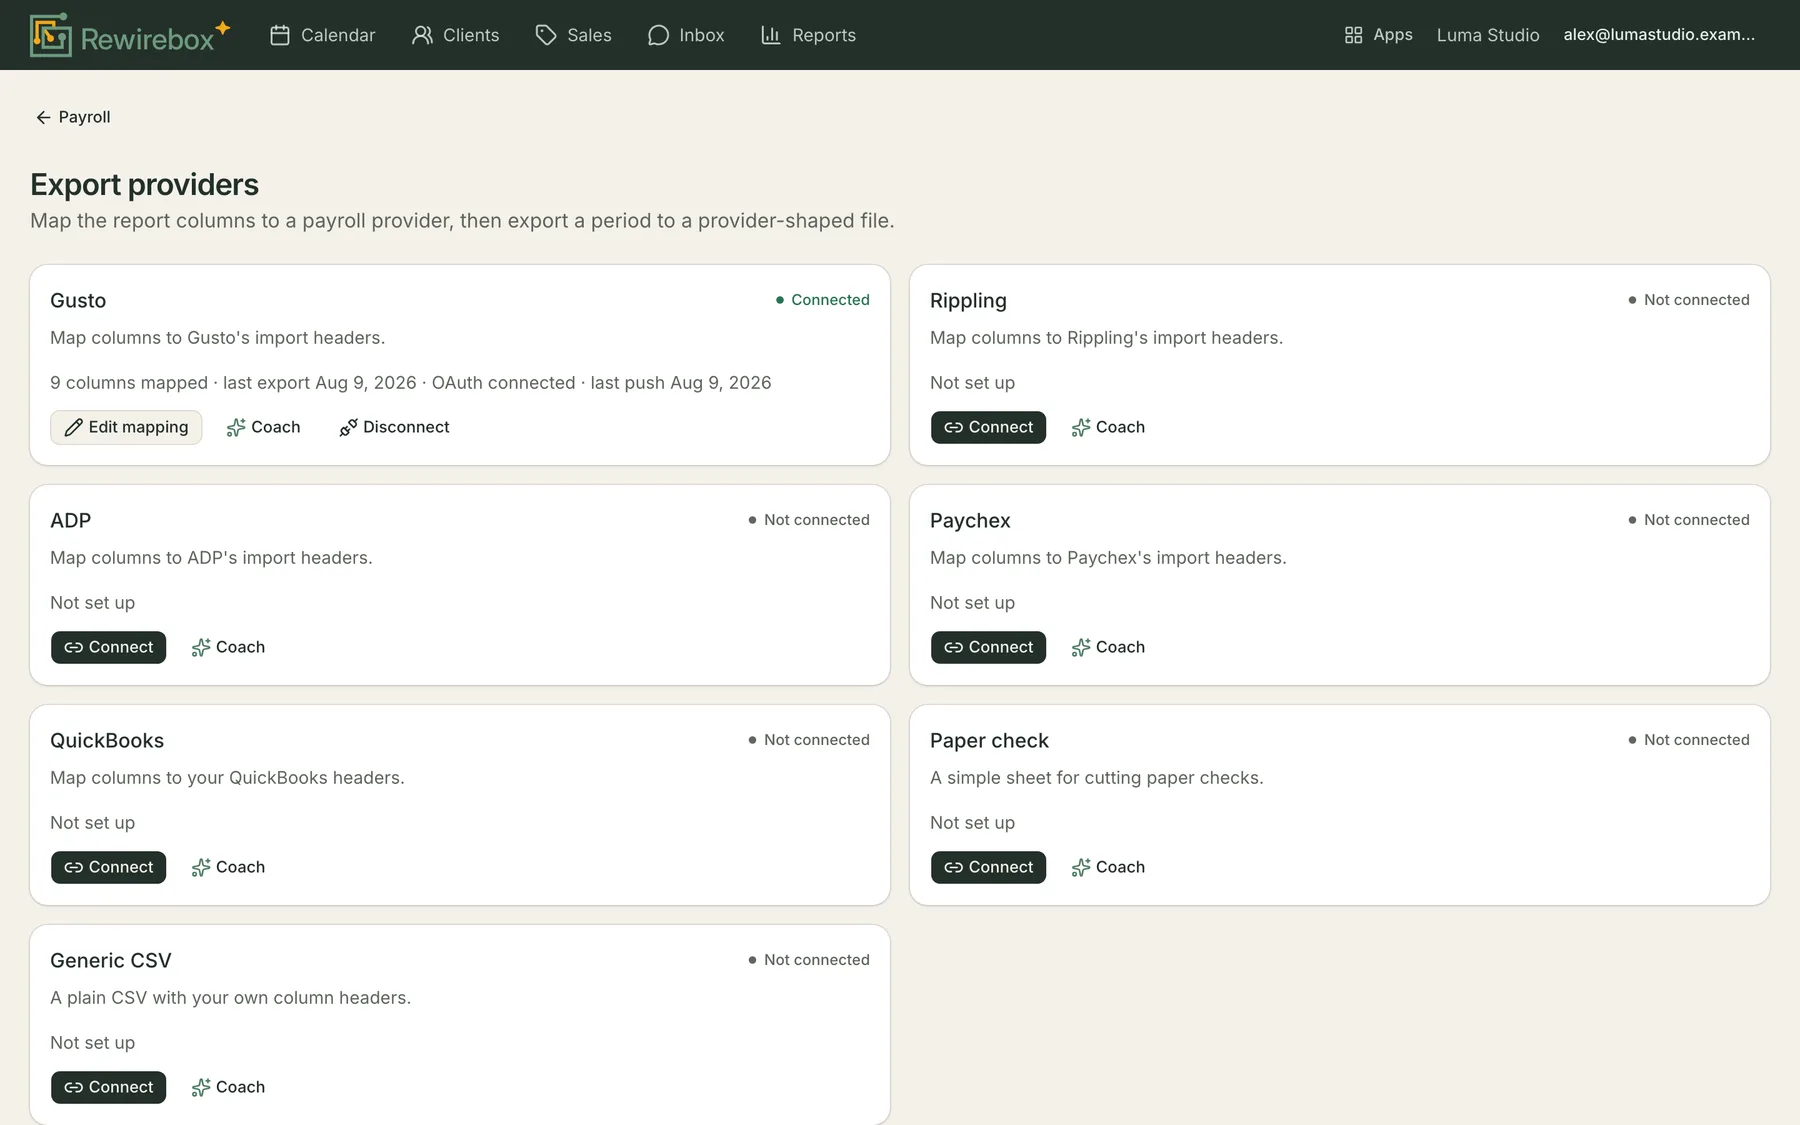Viewport: 1800px width, 1125px height.
Task: Click Paper check's Coach sparkle icon
Action: coord(1081,867)
